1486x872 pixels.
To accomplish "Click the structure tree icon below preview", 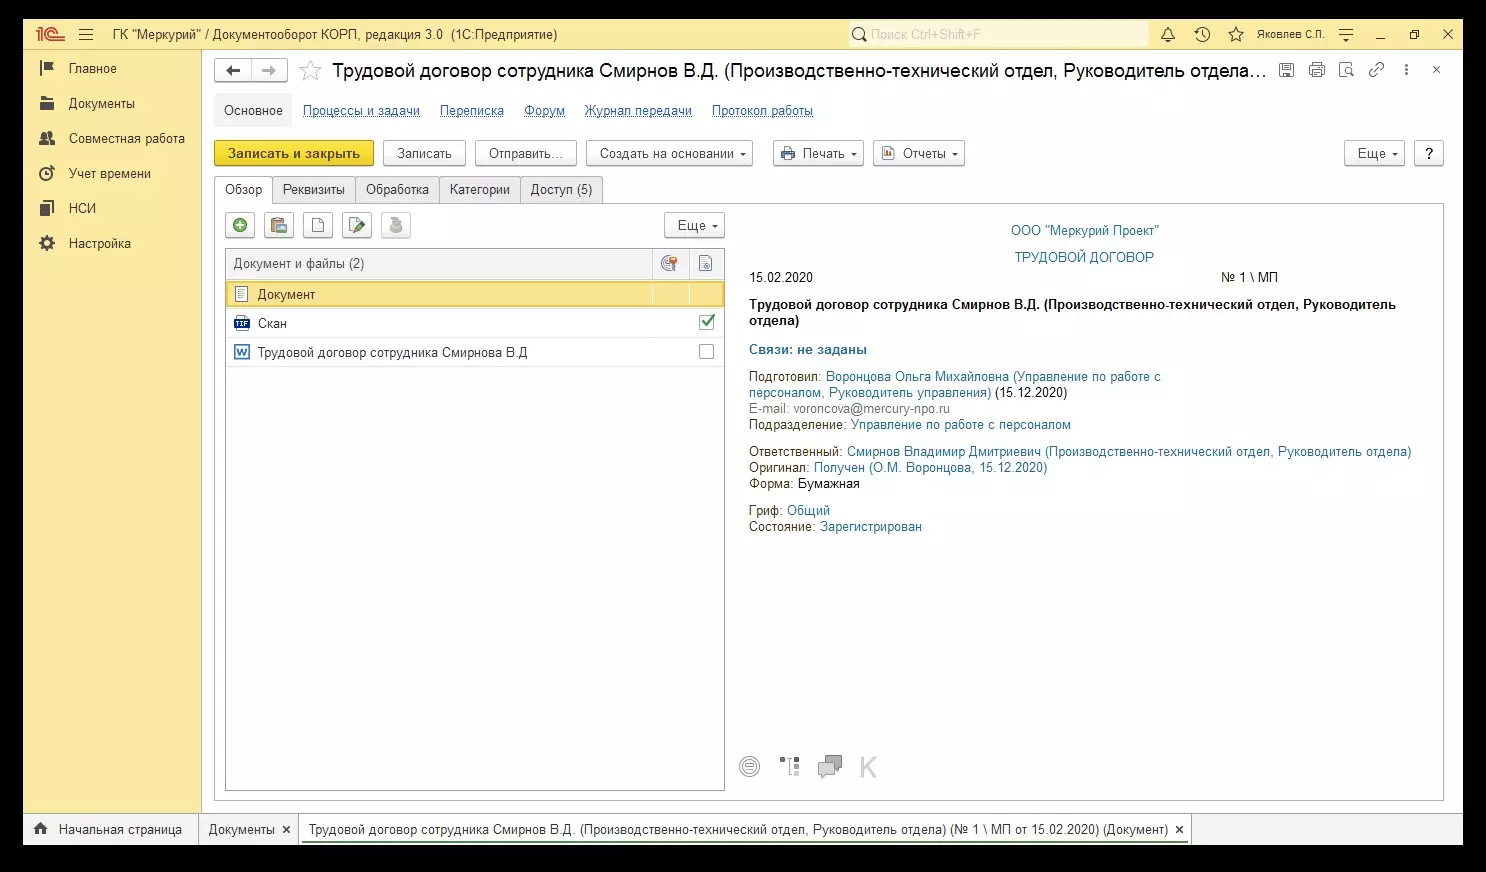I will (790, 767).
